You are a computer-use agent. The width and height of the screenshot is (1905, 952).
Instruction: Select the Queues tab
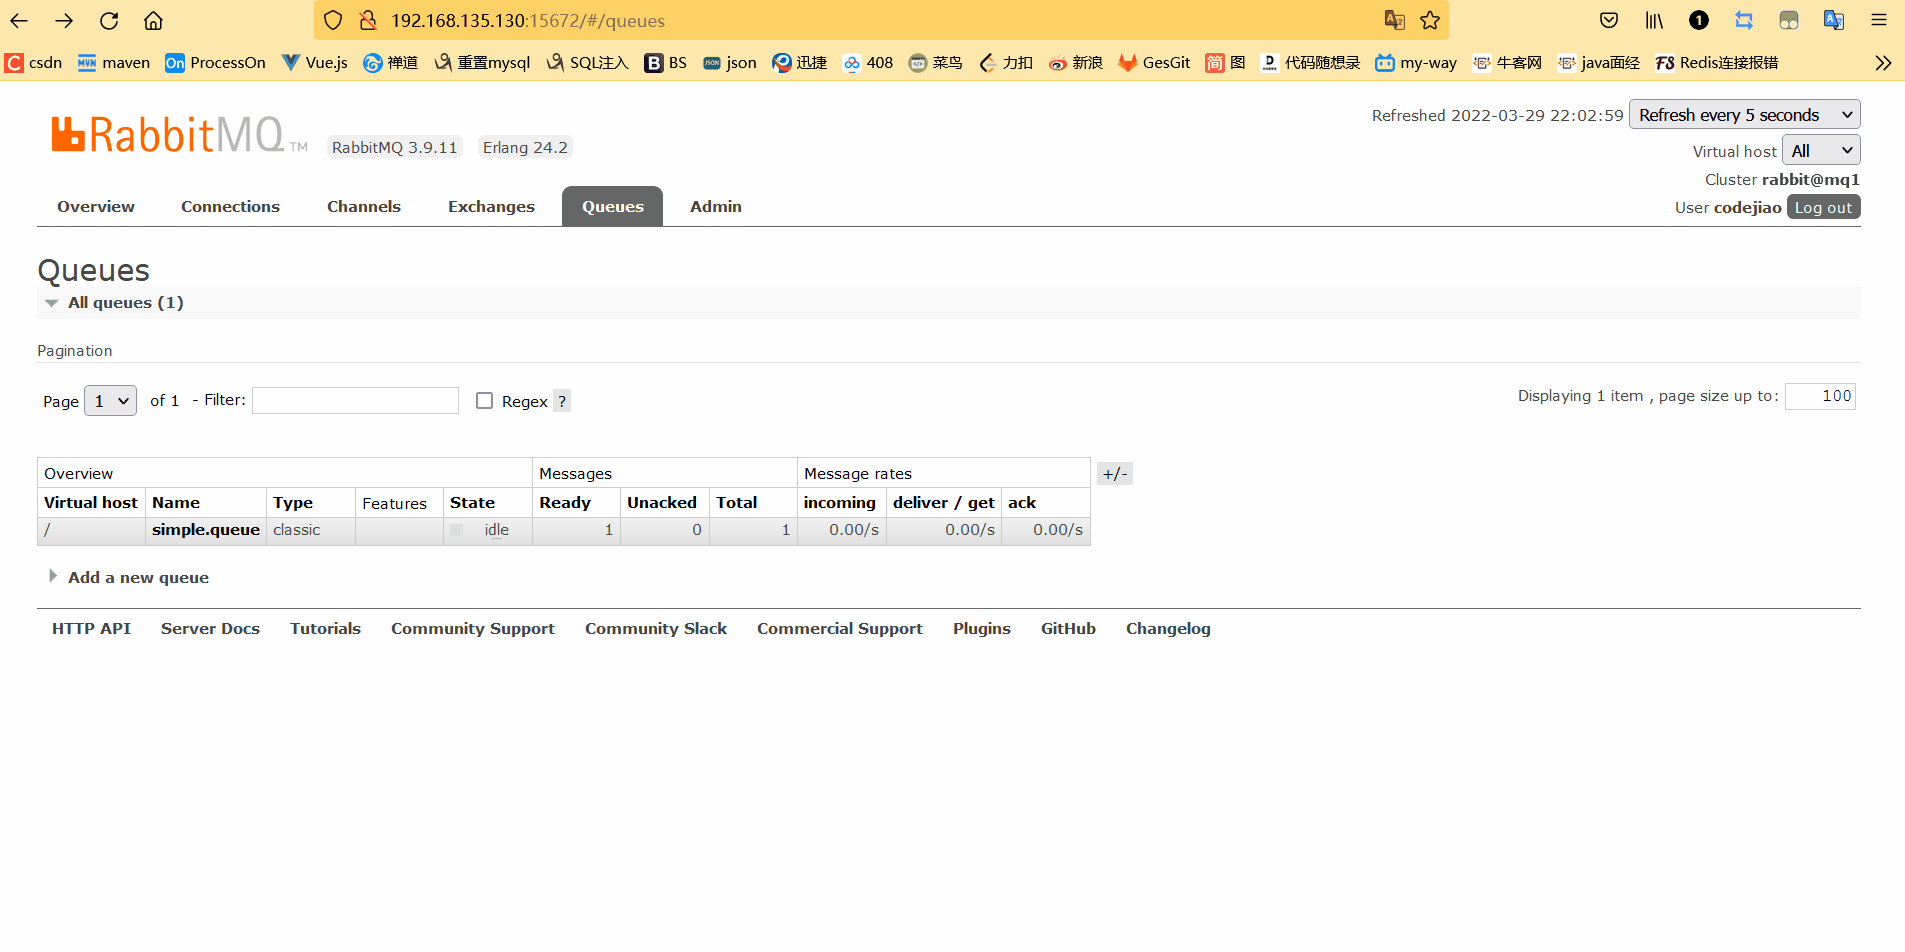coord(613,207)
